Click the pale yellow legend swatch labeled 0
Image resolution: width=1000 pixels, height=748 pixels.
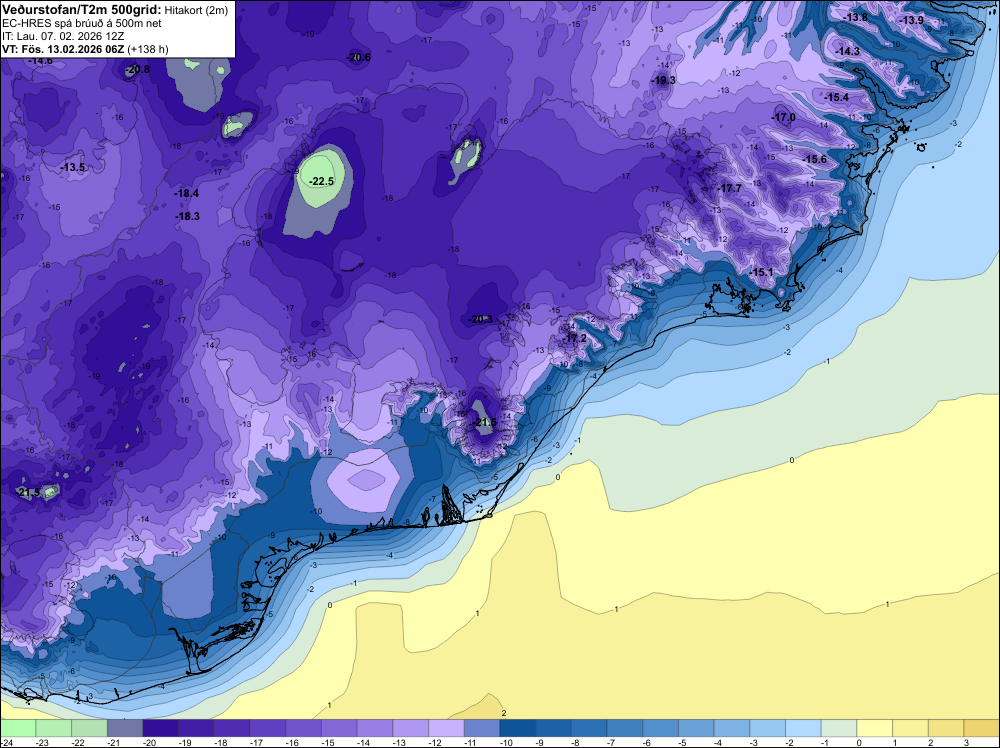875,728
